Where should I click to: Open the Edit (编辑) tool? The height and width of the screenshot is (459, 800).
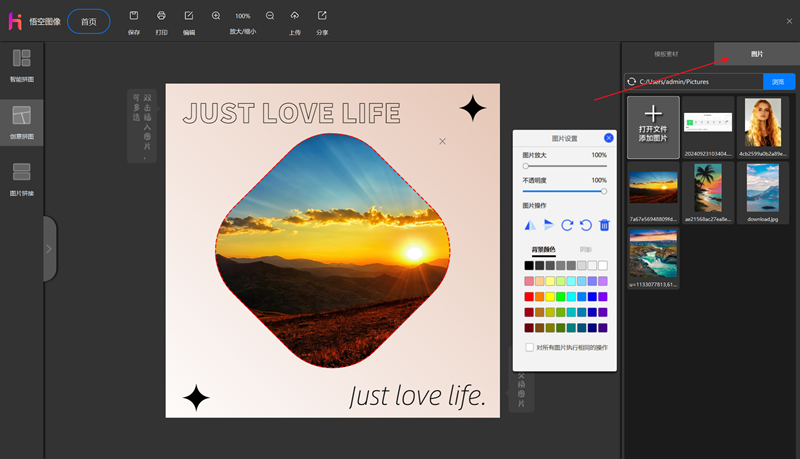(189, 16)
